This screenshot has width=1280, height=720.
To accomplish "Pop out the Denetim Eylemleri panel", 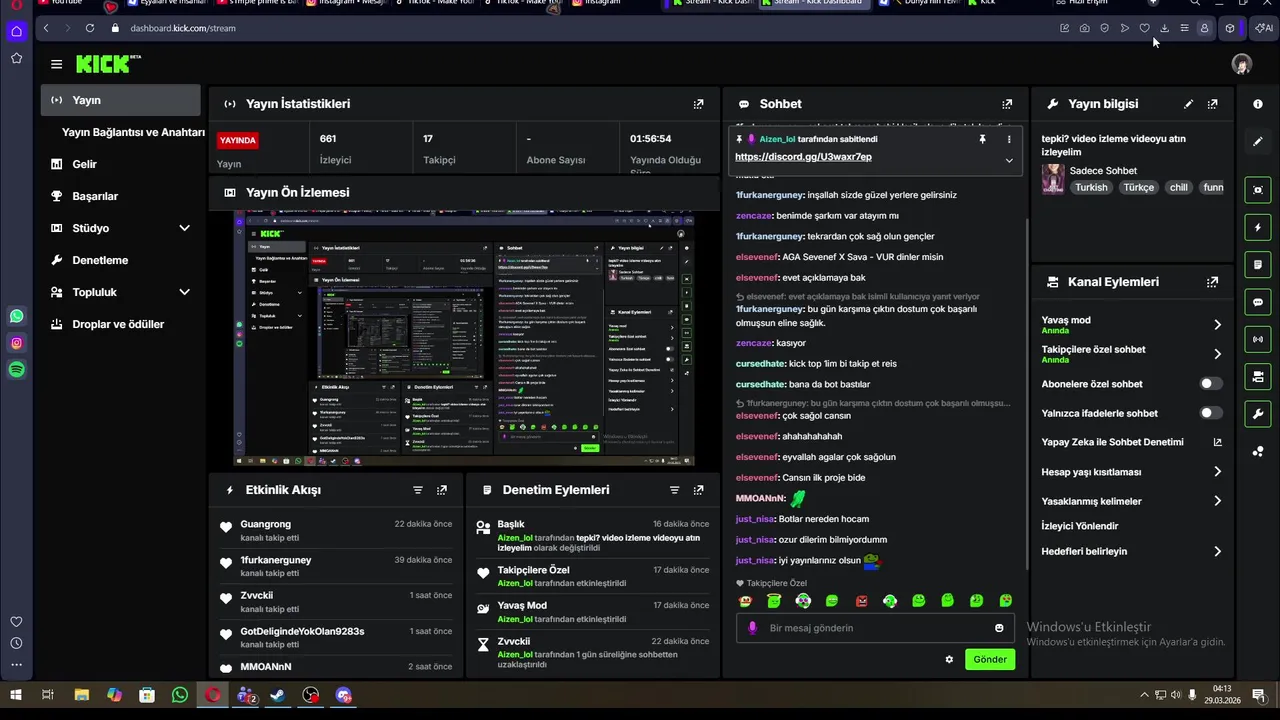I will tap(698, 490).
